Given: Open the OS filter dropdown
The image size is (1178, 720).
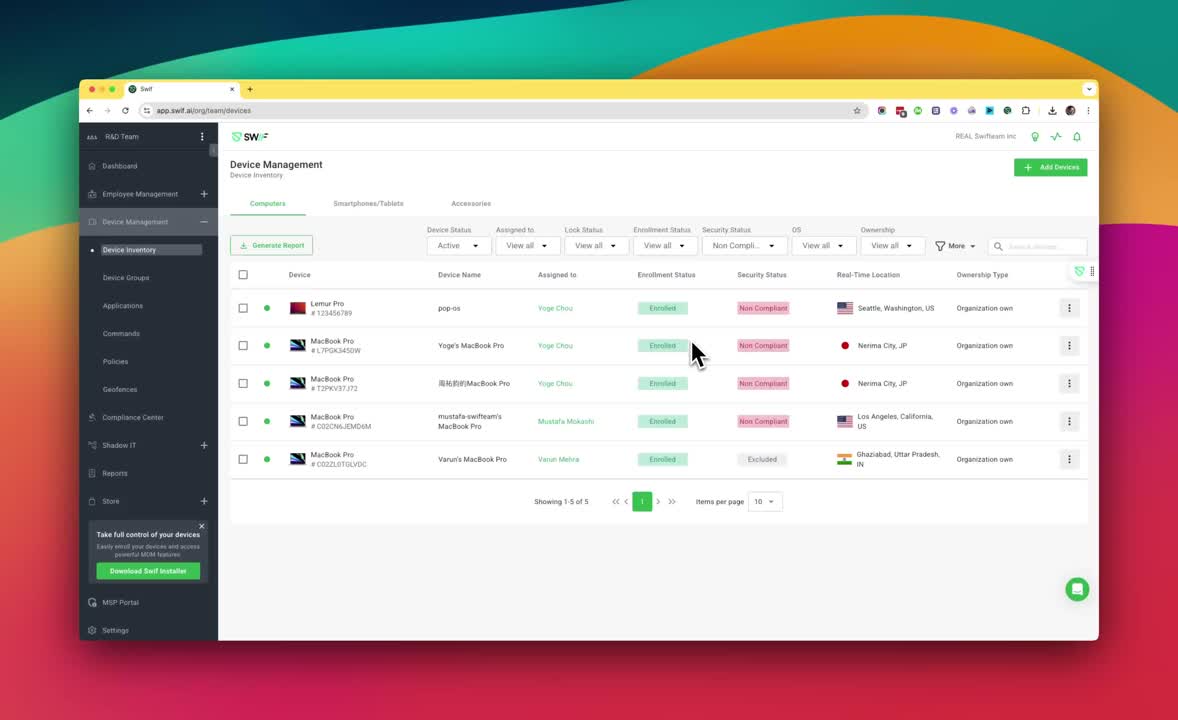Looking at the screenshot, I should coord(823,246).
